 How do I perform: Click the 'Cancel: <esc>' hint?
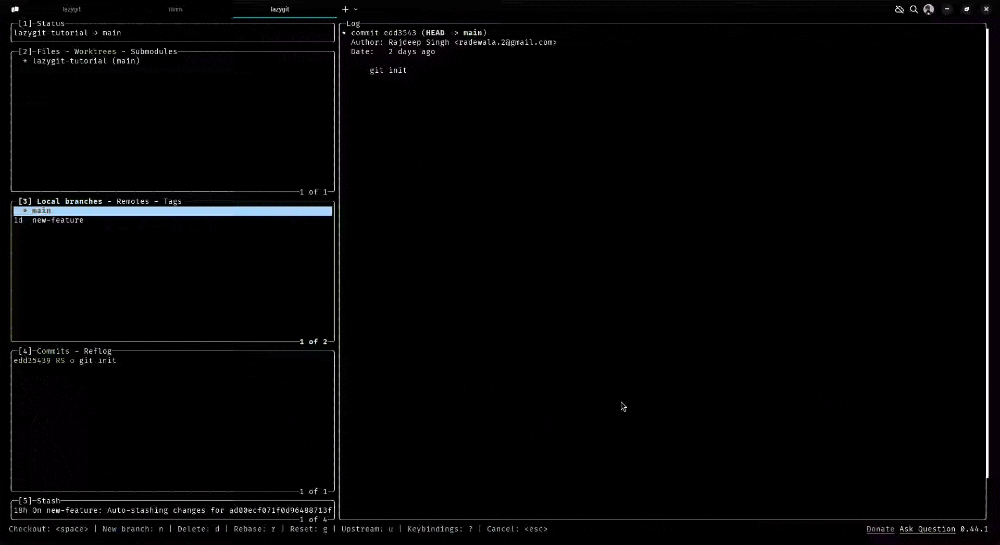tap(517, 529)
